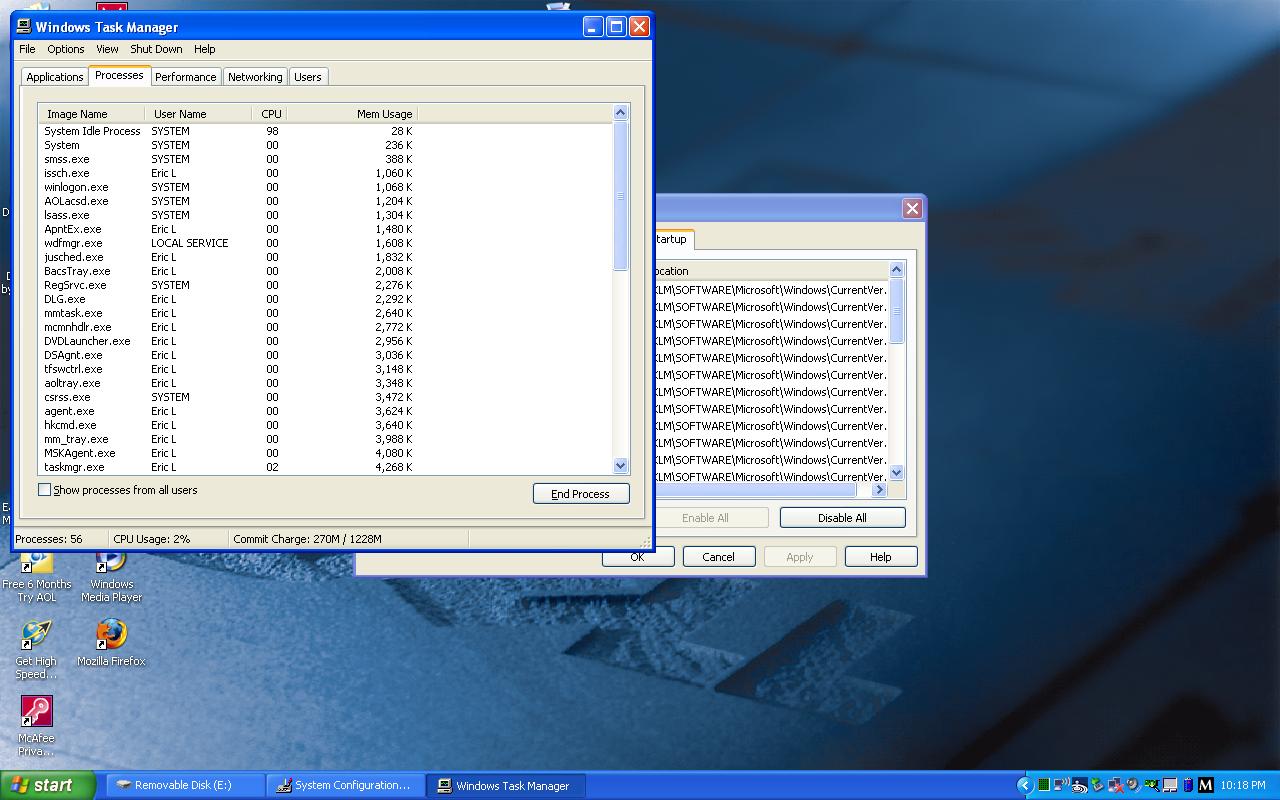Enable Show processes from all users
The height and width of the screenshot is (800, 1280).
tap(44, 490)
